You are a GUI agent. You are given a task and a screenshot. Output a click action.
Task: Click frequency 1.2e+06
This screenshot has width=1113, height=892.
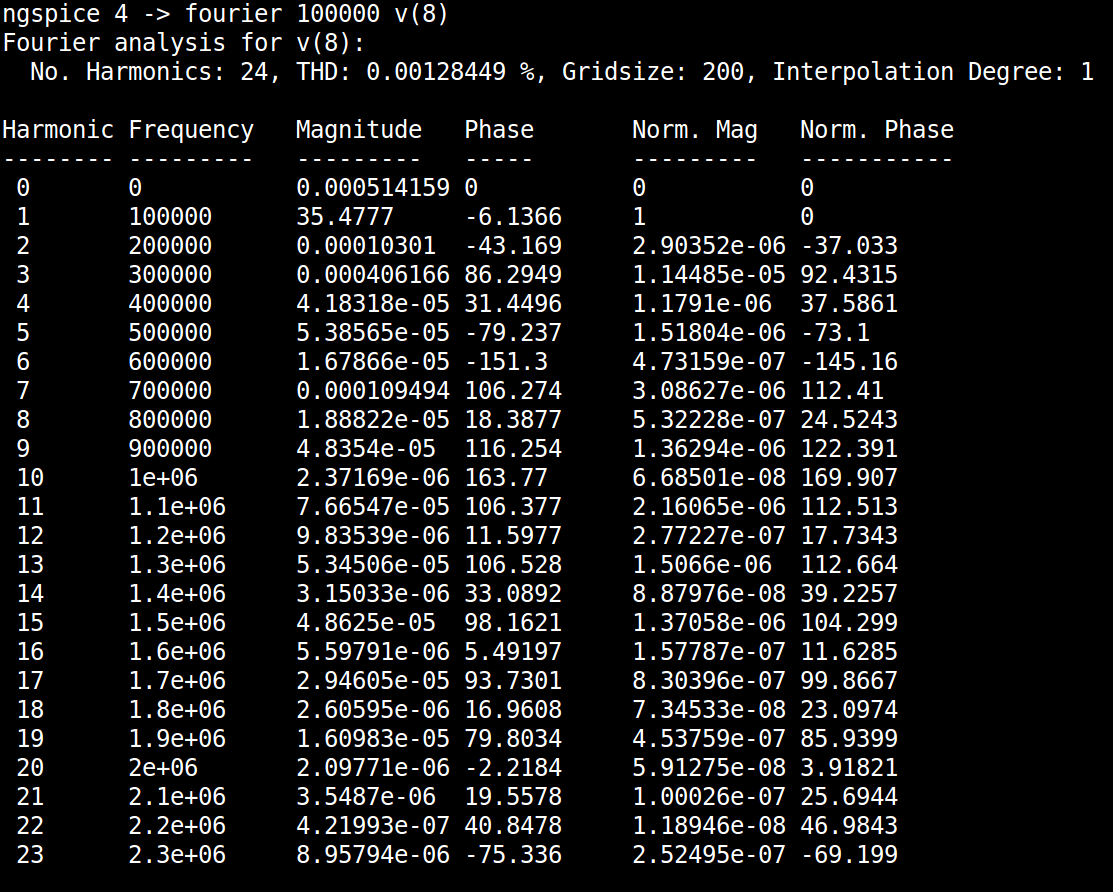[177, 536]
